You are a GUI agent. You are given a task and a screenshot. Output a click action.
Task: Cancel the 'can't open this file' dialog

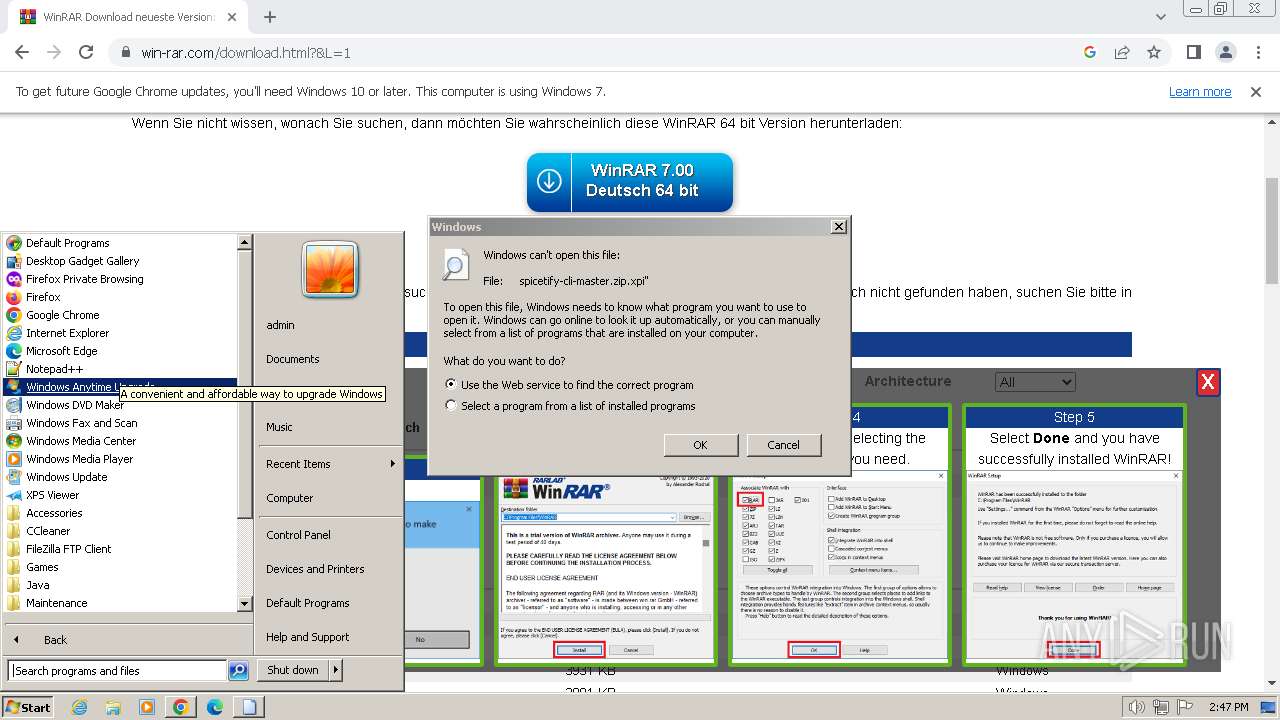click(783, 445)
